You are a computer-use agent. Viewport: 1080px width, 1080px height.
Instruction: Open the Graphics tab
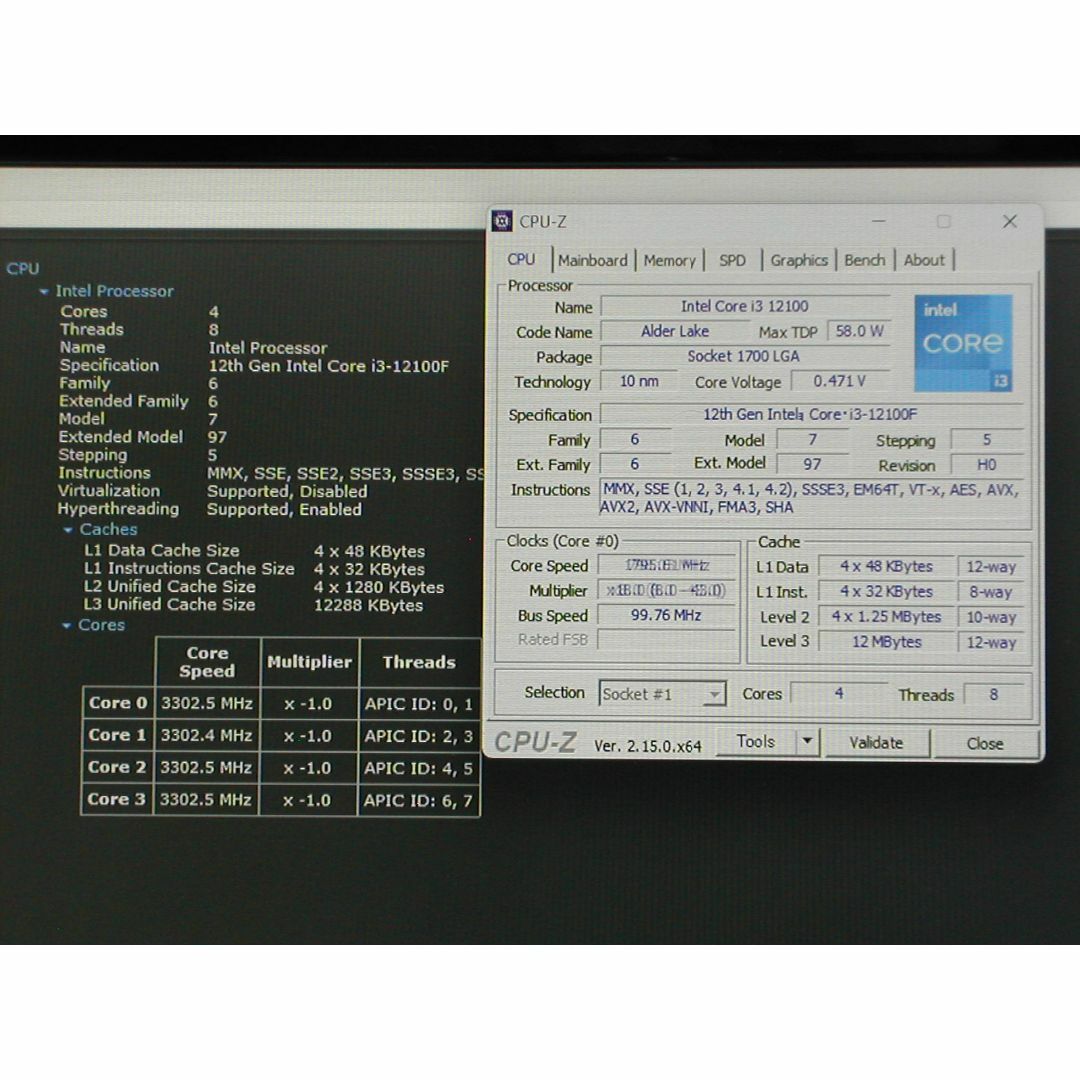pyautogui.click(x=799, y=260)
